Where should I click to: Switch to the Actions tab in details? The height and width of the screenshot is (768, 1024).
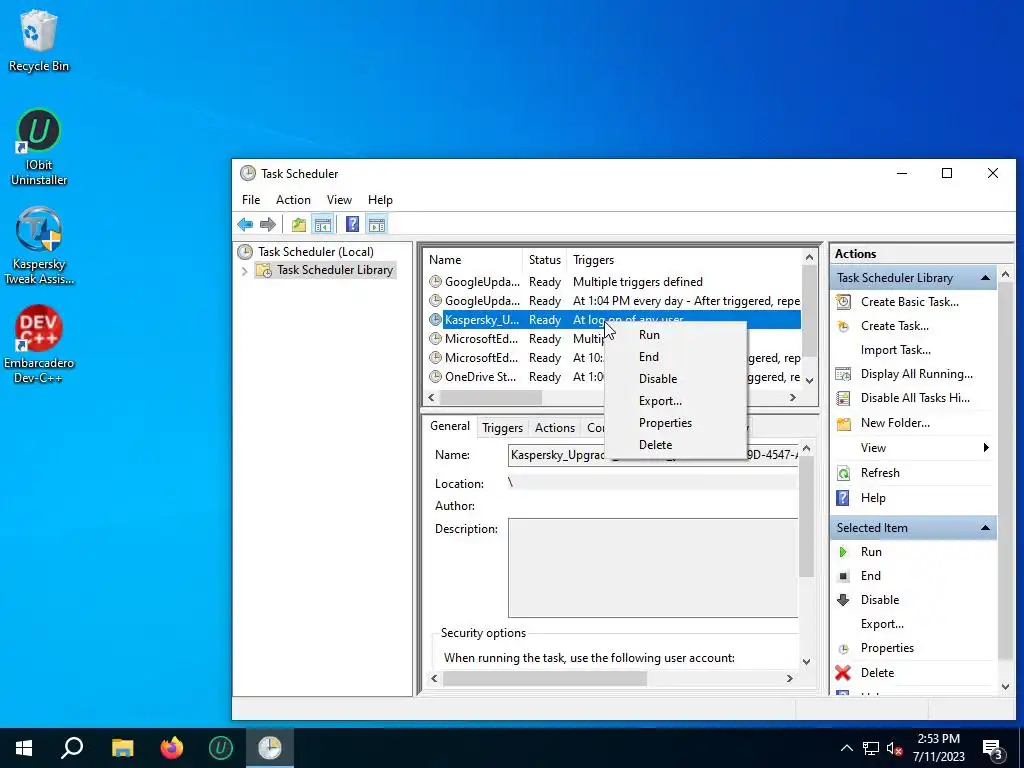tap(554, 428)
